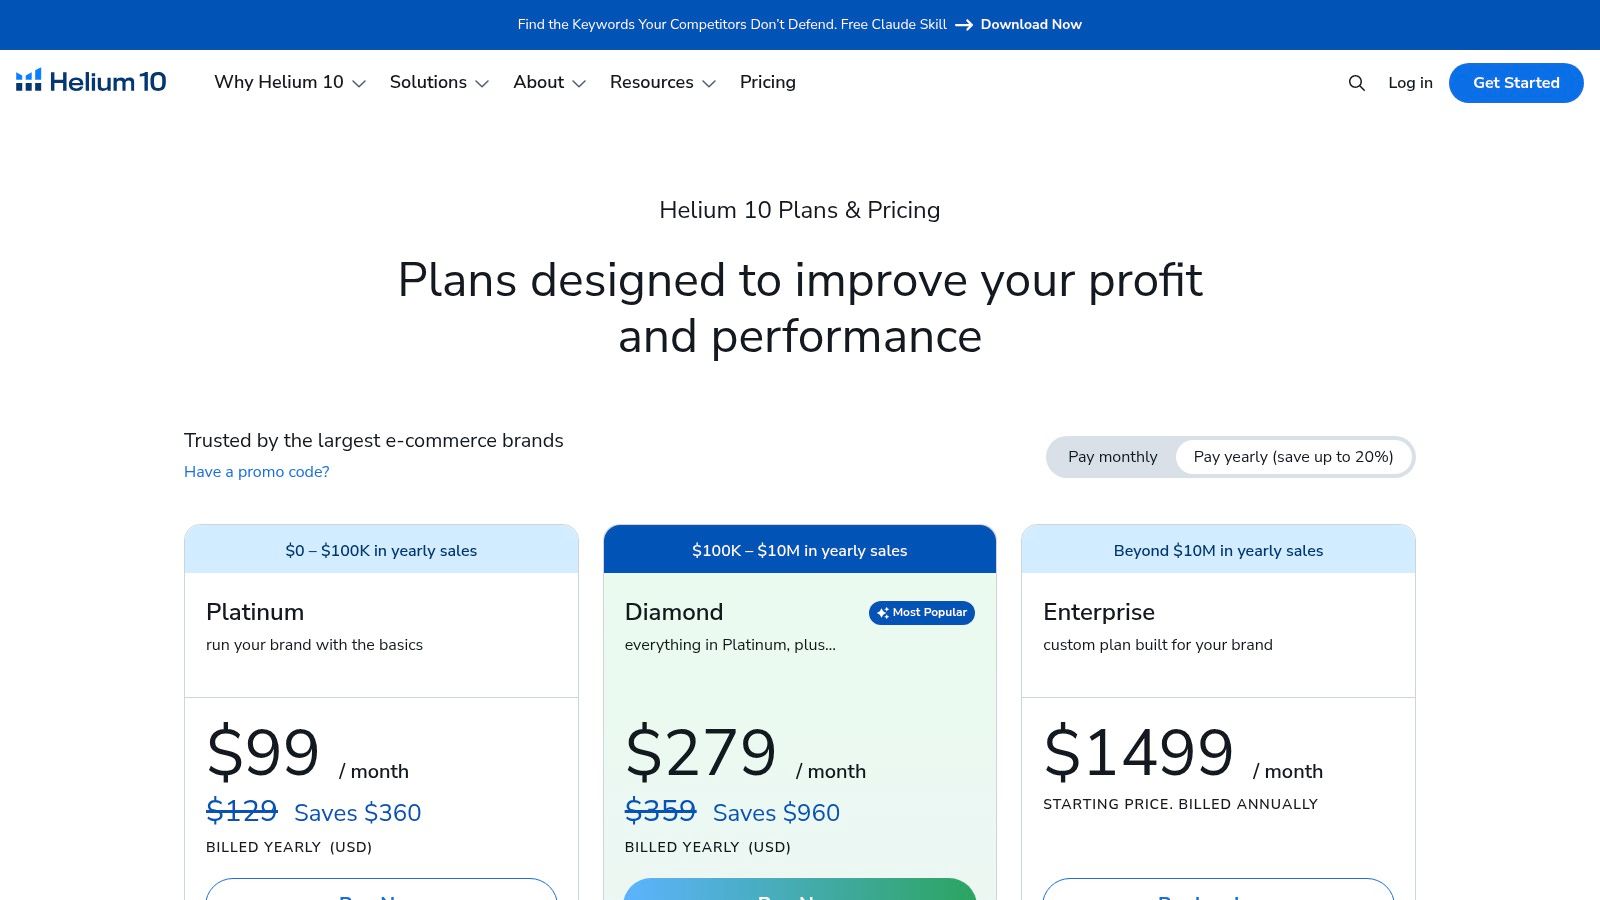Go to the Pricing page
Viewport: 1600px width, 900px height.
tap(768, 82)
